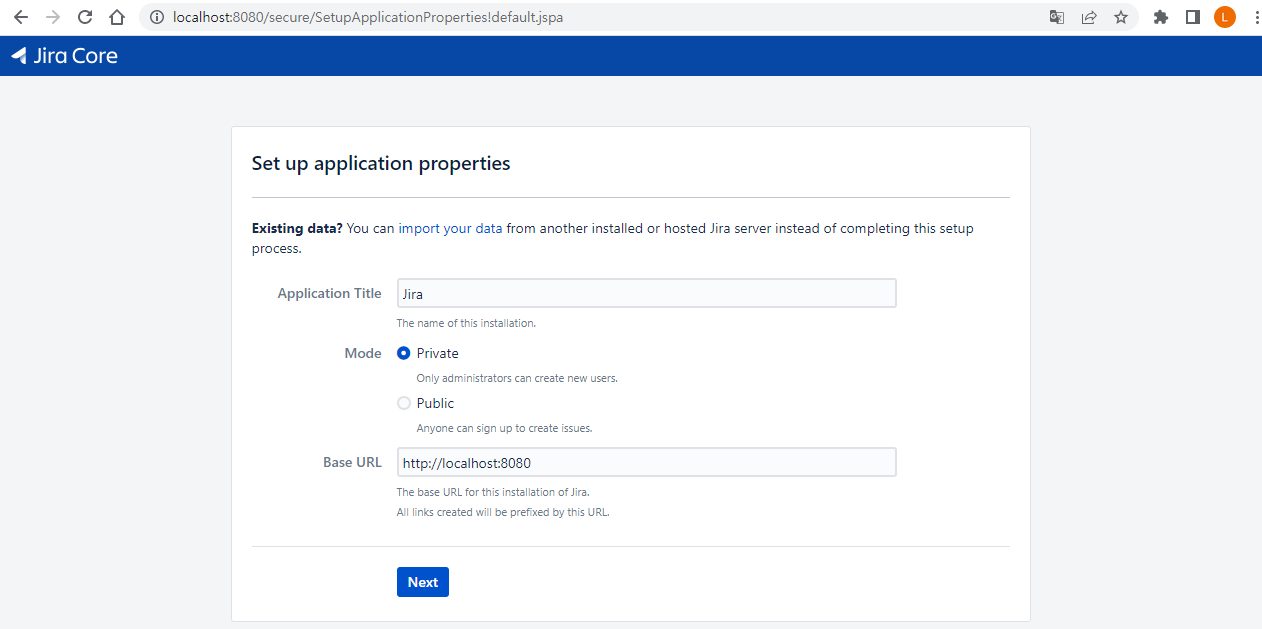Click the bold 'Existing data?' text
The image size is (1262, 629).
click(x=297, y=228)
